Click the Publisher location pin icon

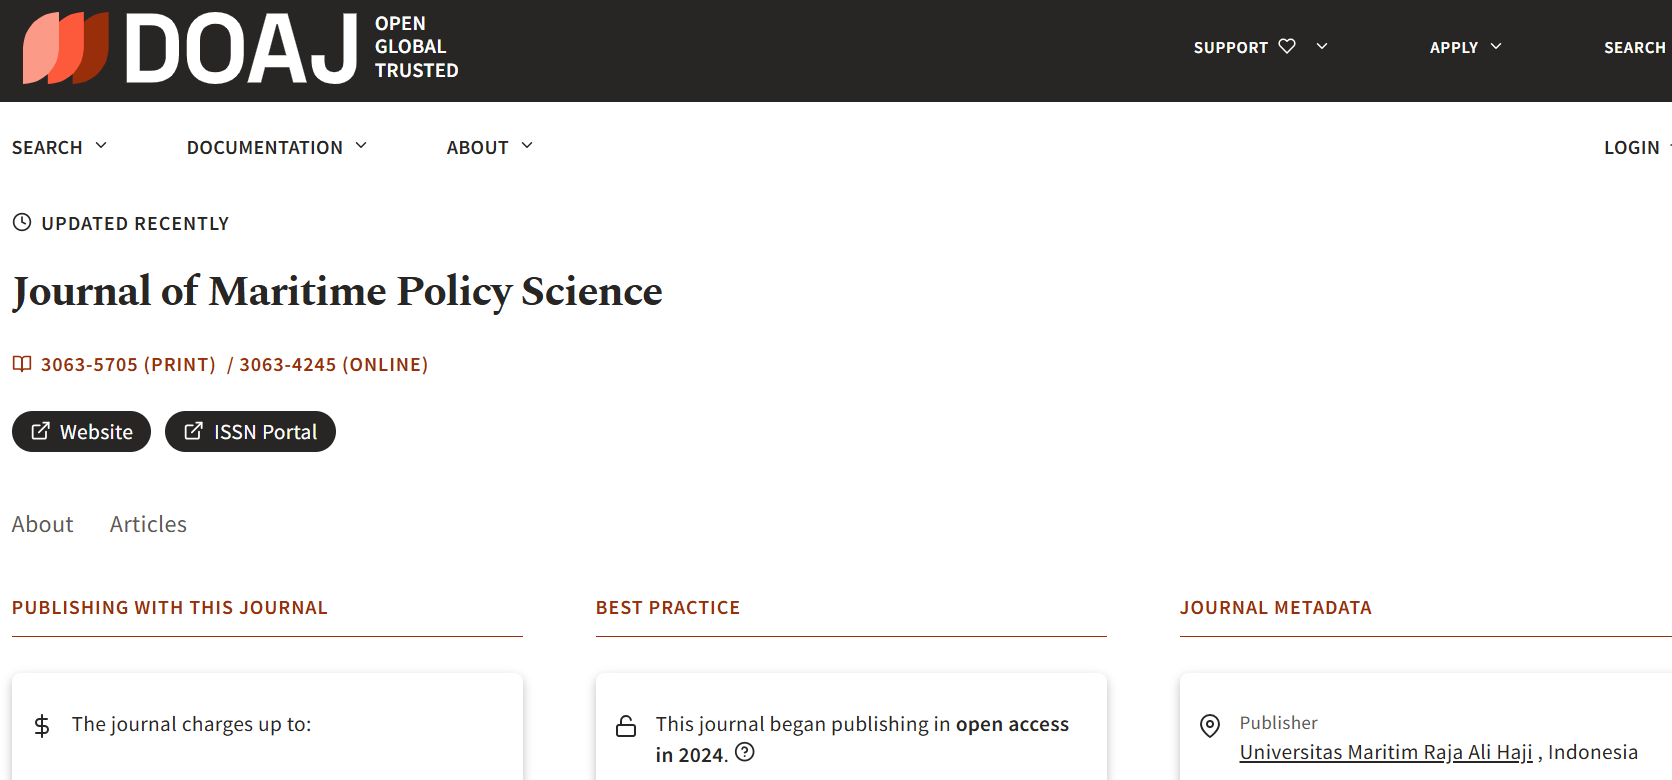(x=1210, y=726)
